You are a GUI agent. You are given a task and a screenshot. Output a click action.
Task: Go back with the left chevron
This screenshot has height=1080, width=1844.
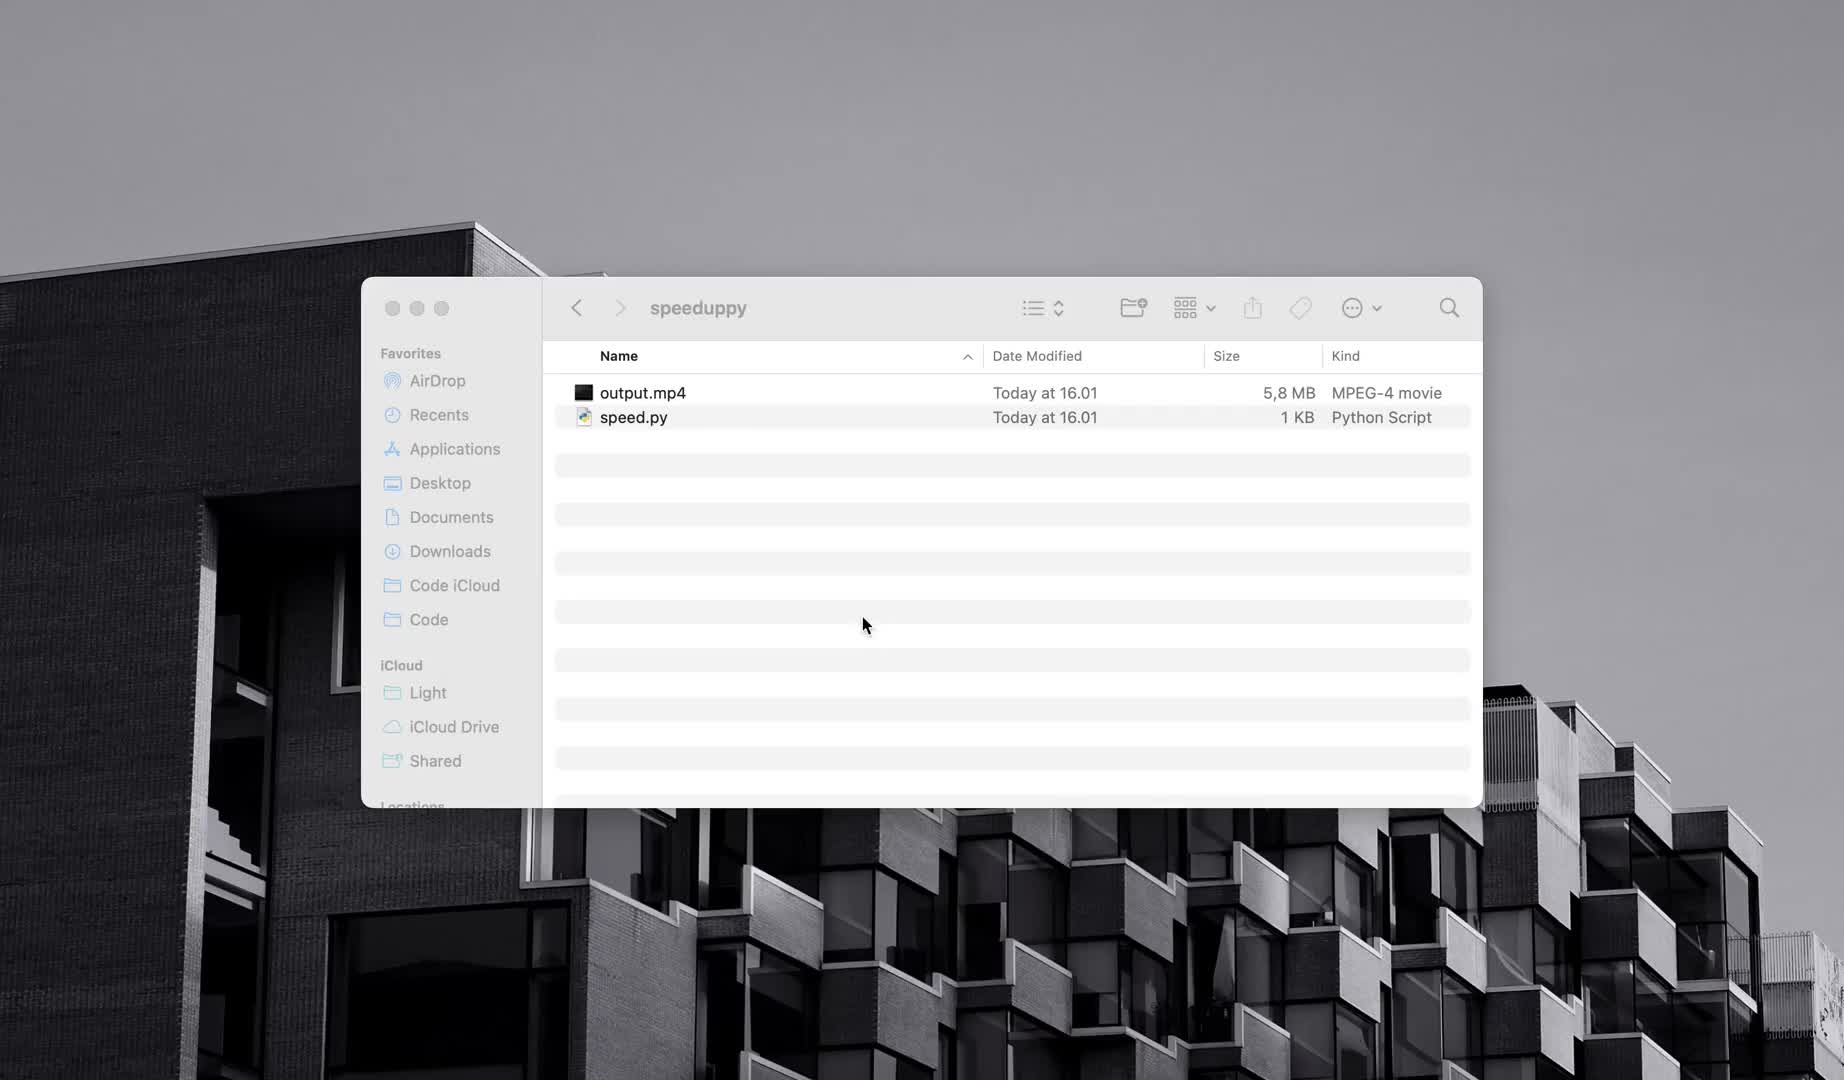pyautogui.click(x=576, y=308)
